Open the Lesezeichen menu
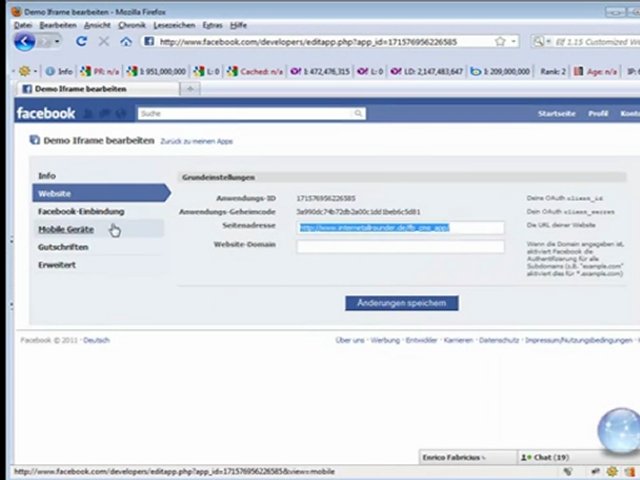Screen dimensions: 640x480 click(174, 25)
